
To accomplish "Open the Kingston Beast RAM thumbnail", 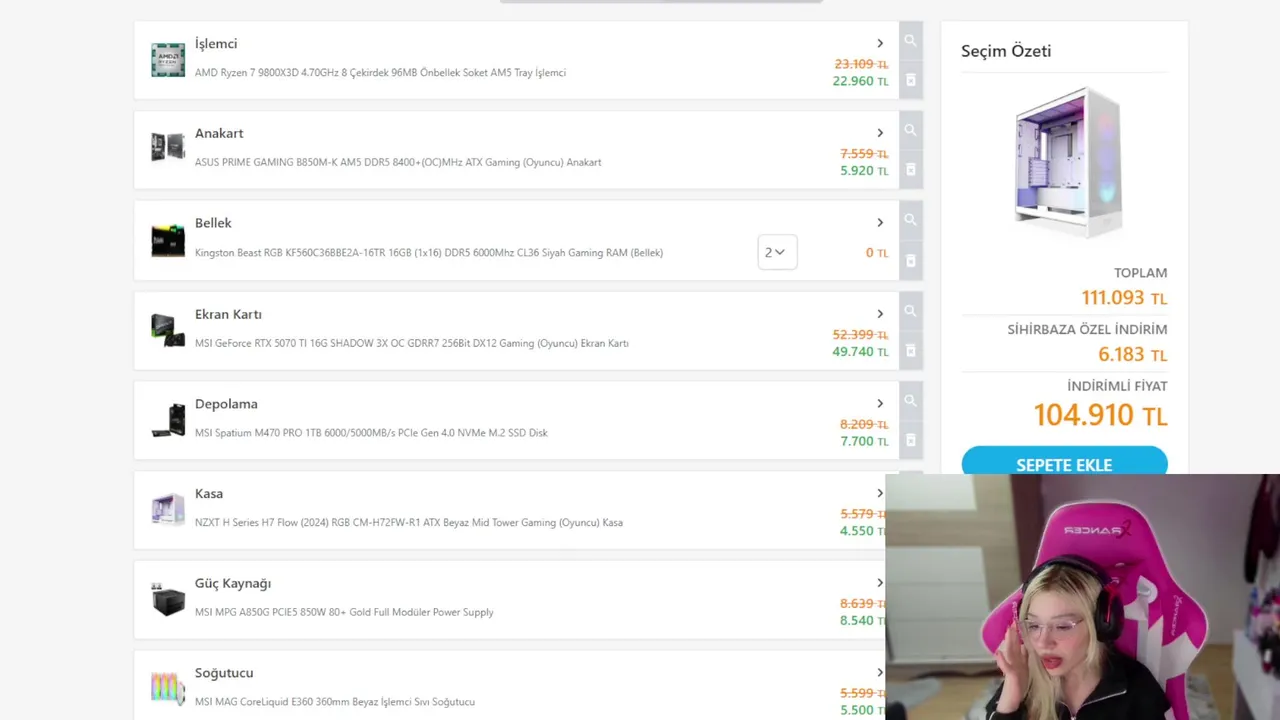I will 168,241.
